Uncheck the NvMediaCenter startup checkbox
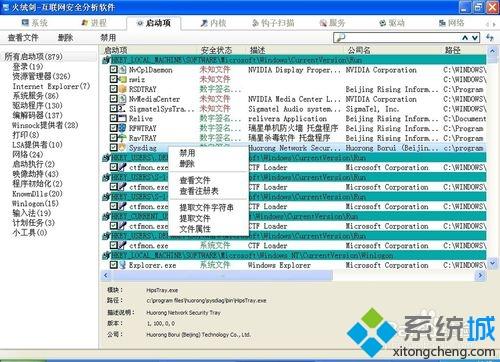The width and height of the screenshot is (500, 362). (114, 99)
